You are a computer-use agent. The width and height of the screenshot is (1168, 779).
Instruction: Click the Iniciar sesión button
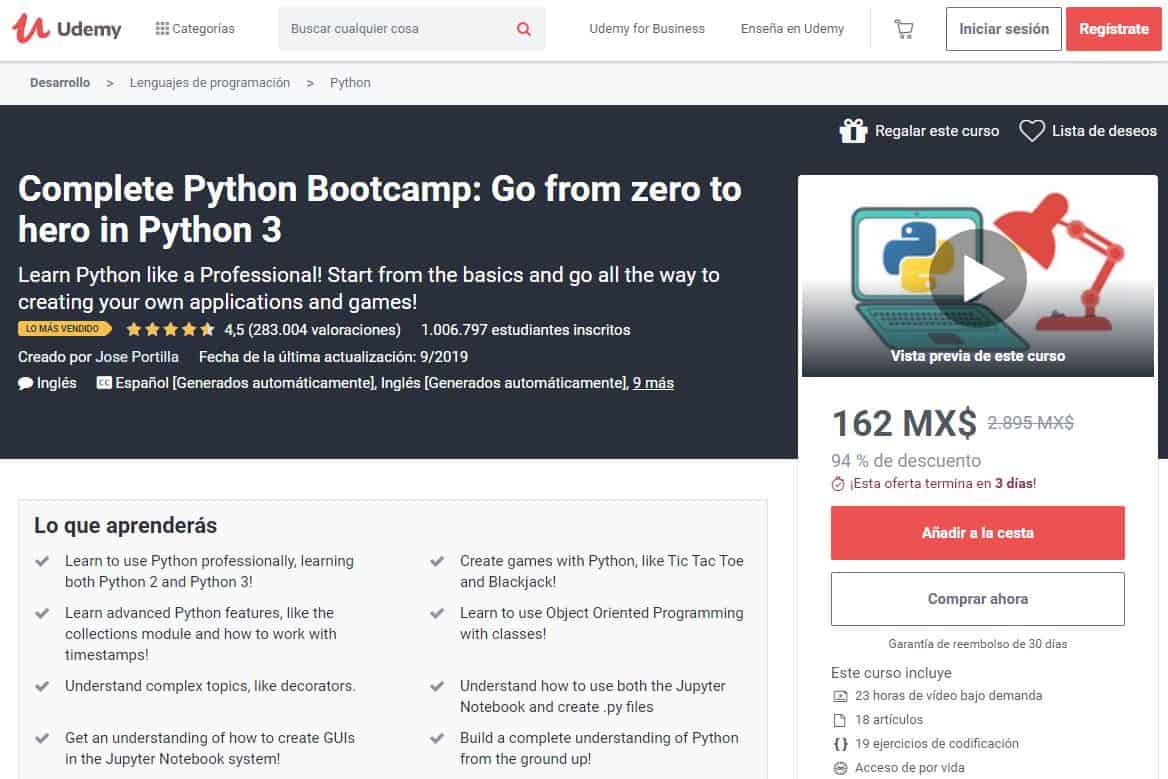click(x=1003, y=29)
